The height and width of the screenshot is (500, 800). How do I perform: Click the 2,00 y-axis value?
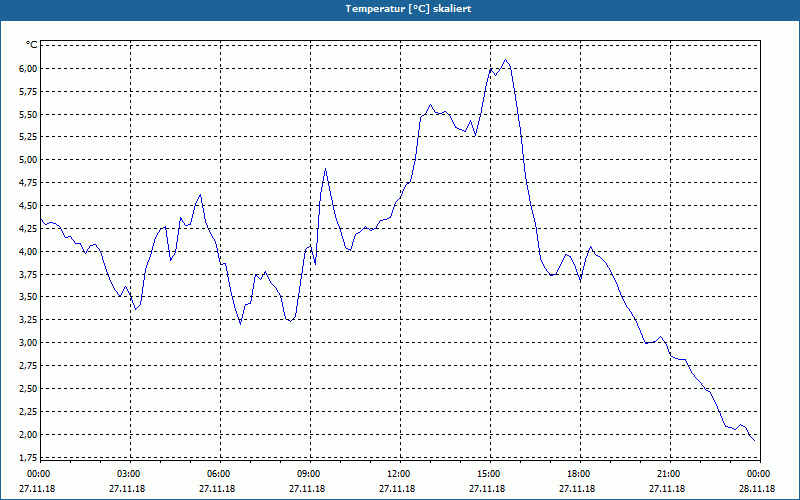(29, 435)
